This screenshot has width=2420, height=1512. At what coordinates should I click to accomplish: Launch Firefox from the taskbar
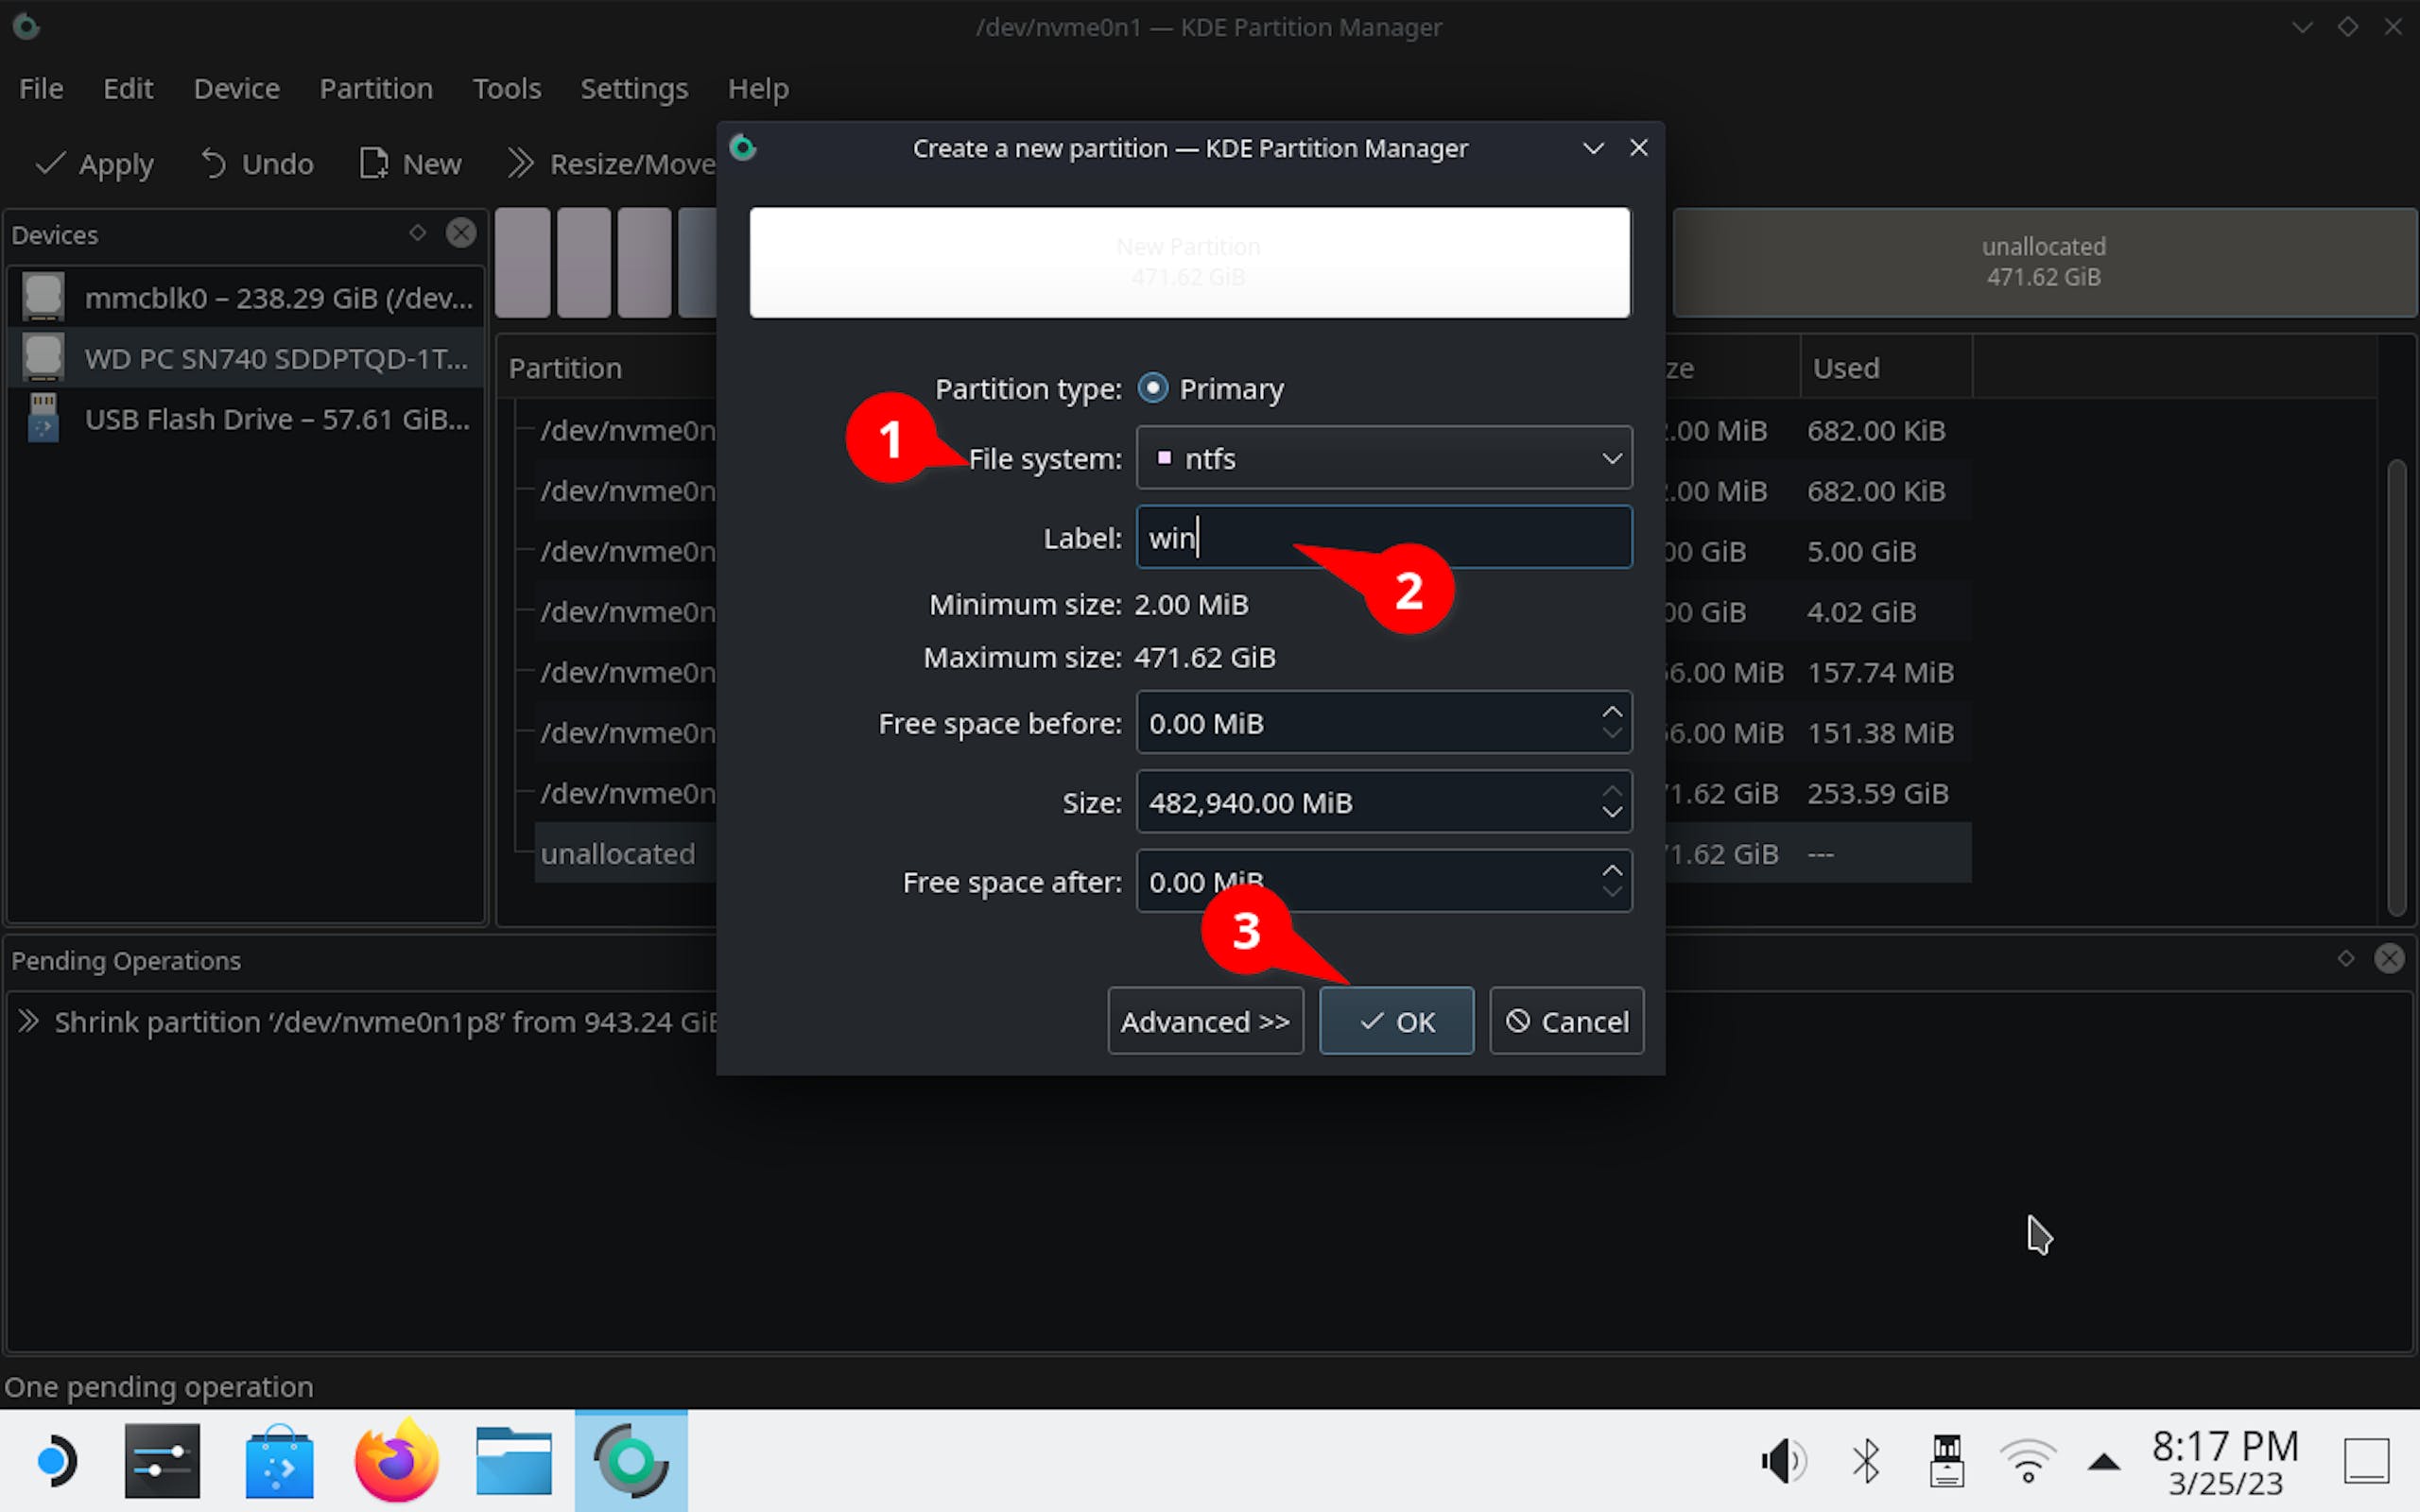[x=396, y=1461]
